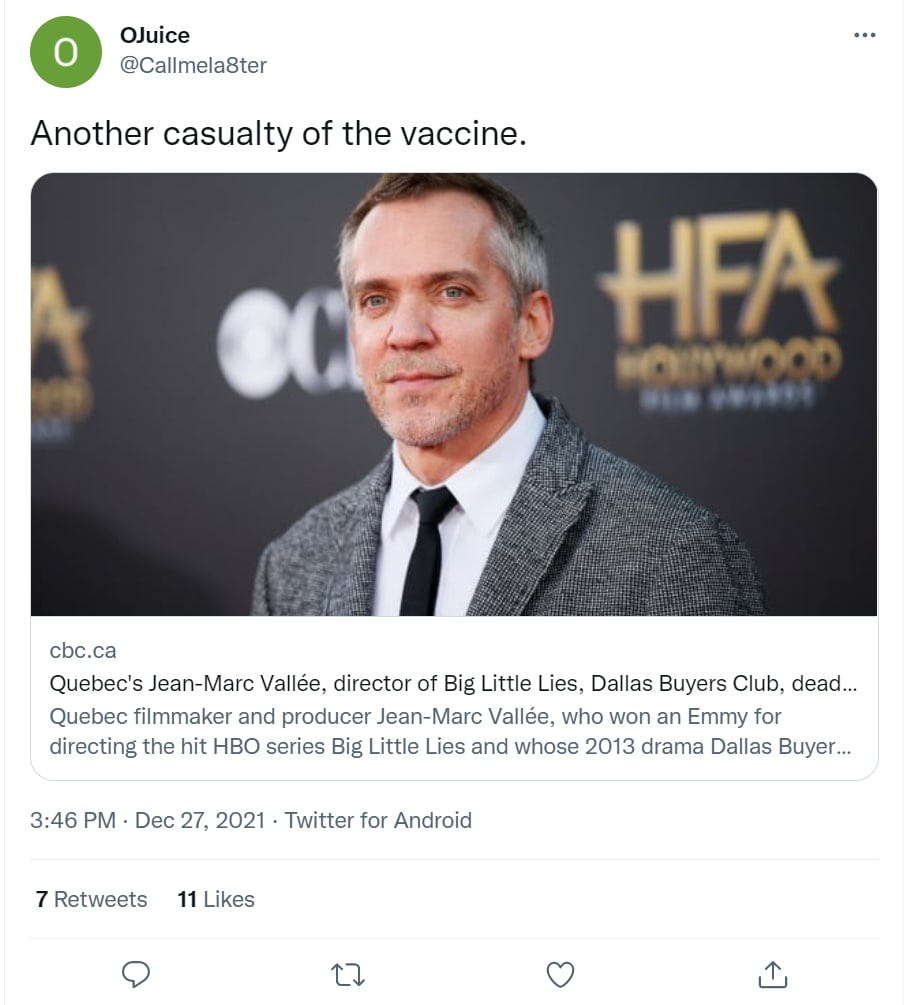The width and height of the screenshot is (905, 1005).
Task: Open the @Callmela8ter handle link
Action: click(x=193, y=66)
